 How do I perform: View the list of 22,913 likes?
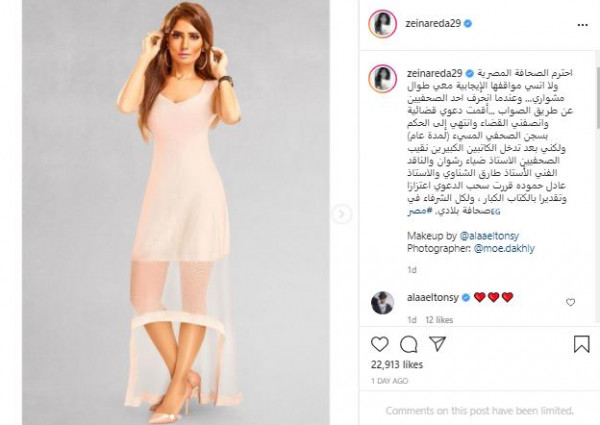coord(397,365)
